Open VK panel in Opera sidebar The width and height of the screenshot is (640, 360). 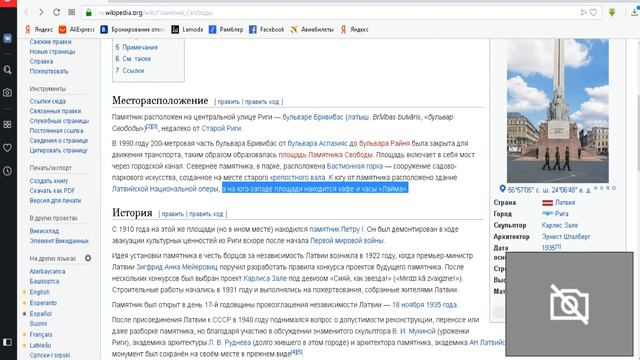(x=7, y=38)
